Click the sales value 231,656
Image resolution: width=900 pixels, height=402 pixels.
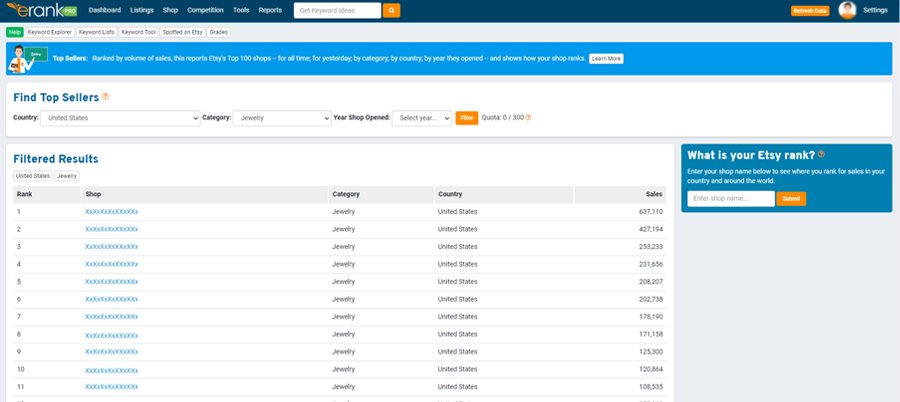point(651,264)
